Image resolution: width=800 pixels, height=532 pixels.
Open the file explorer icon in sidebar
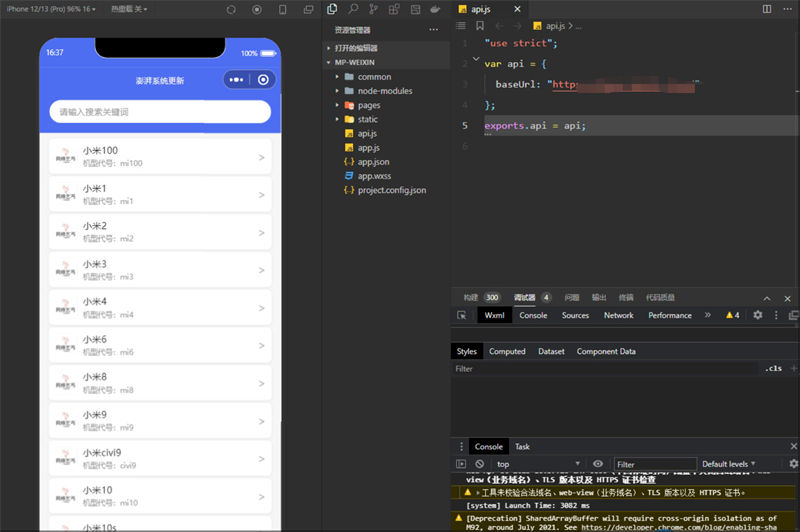(332, 9)
